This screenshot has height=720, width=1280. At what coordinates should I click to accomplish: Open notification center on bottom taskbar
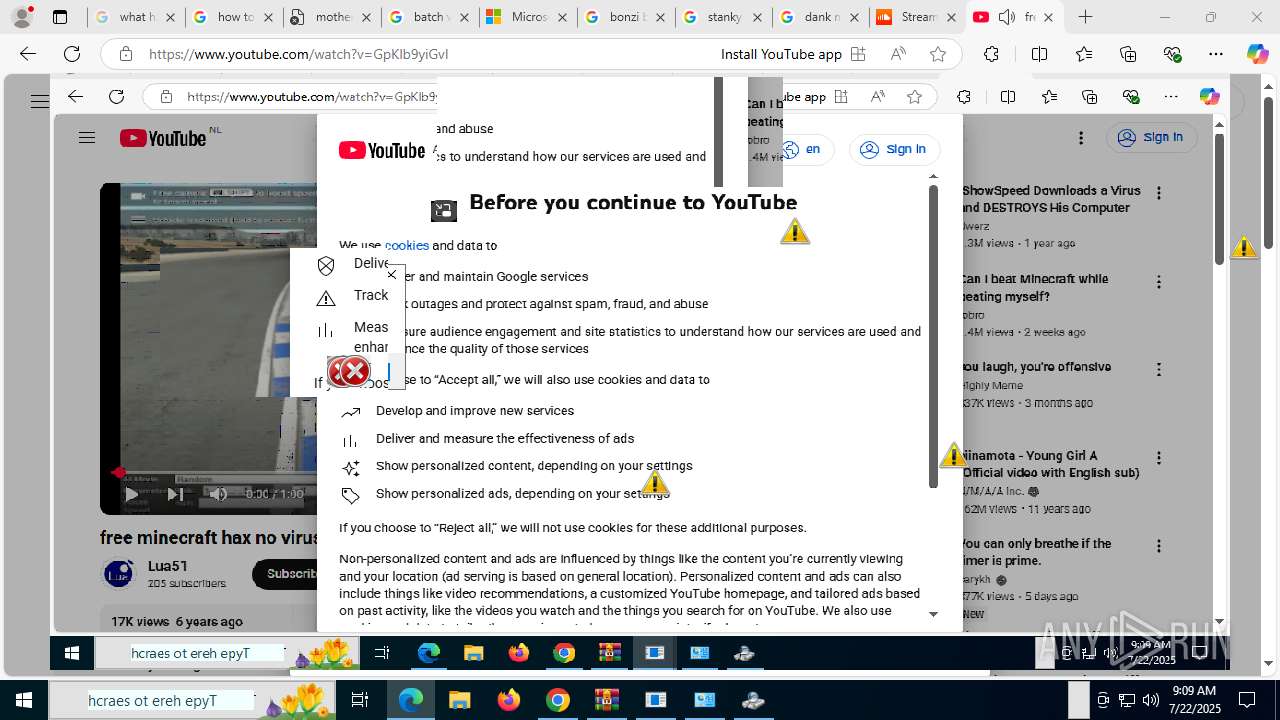1247,700
